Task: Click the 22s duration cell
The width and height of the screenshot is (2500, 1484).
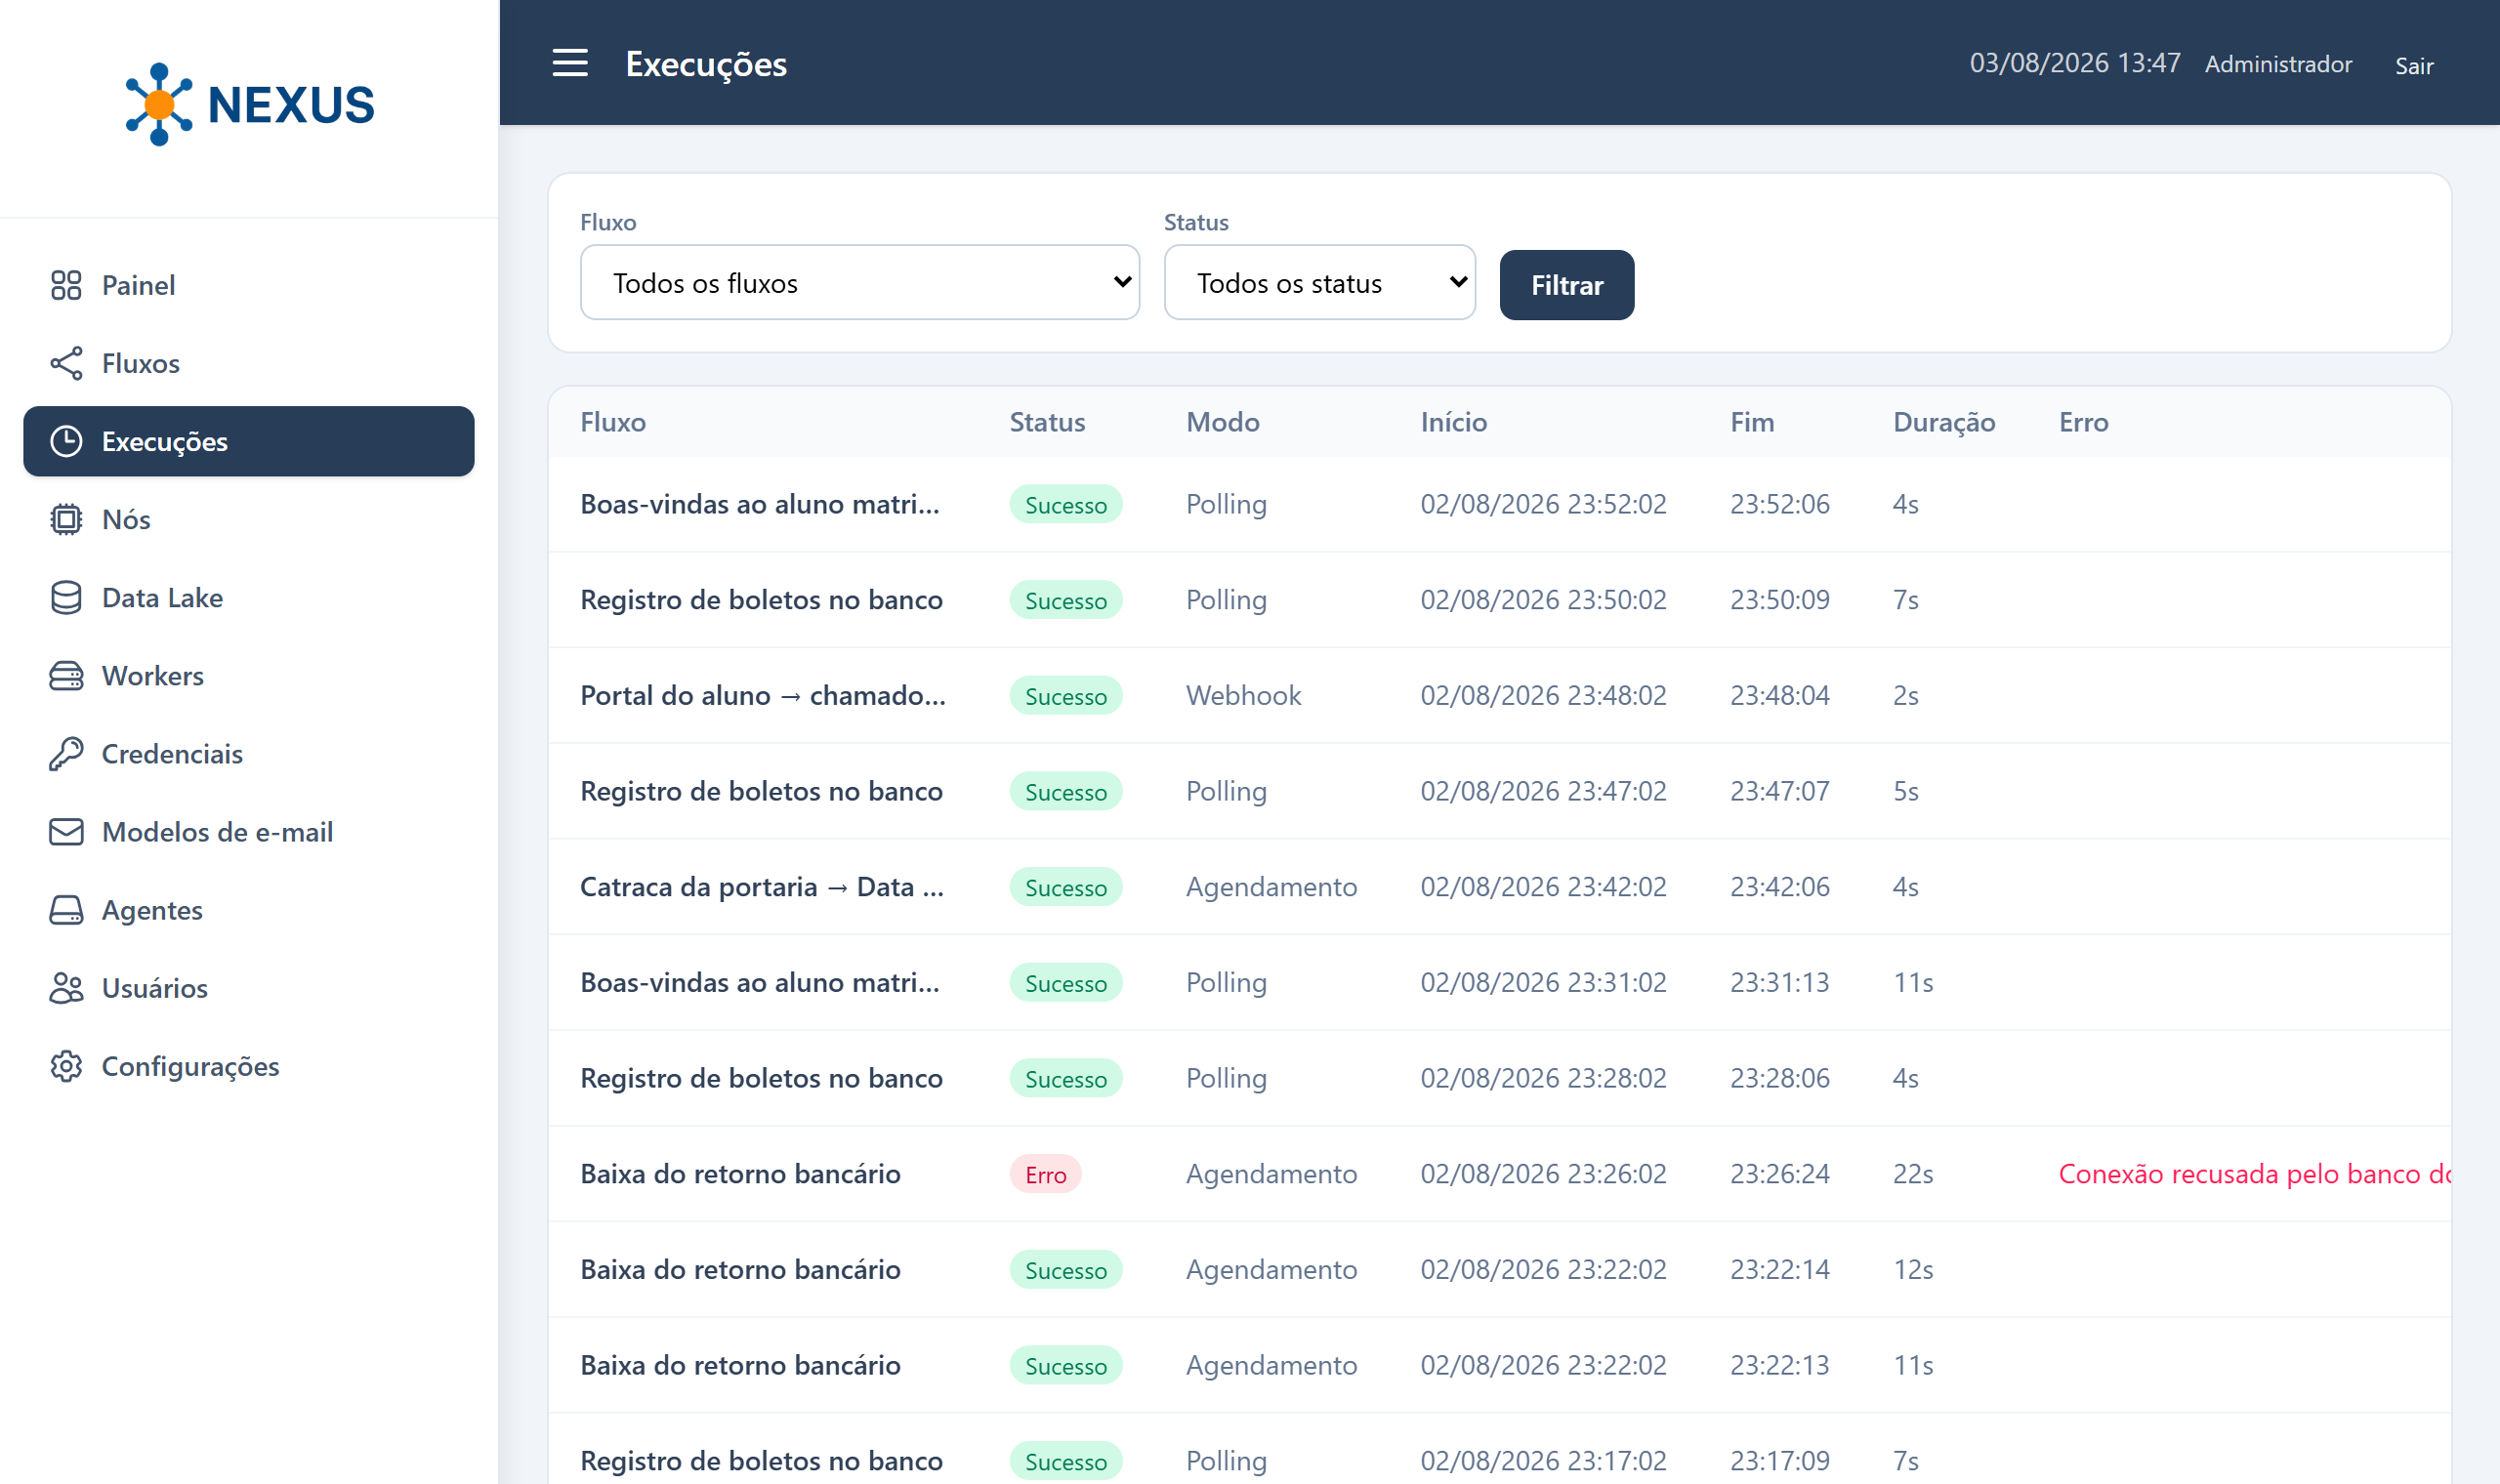Action: (1912, 1174)
